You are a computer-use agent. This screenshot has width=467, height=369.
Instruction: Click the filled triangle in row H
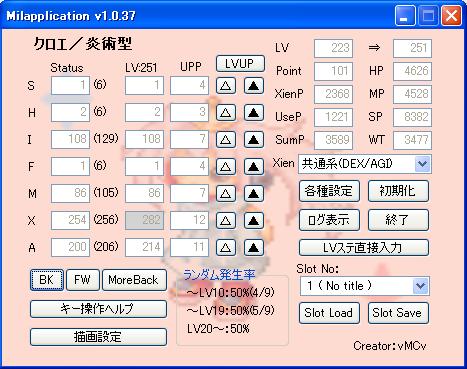click(x=254, y=113)
